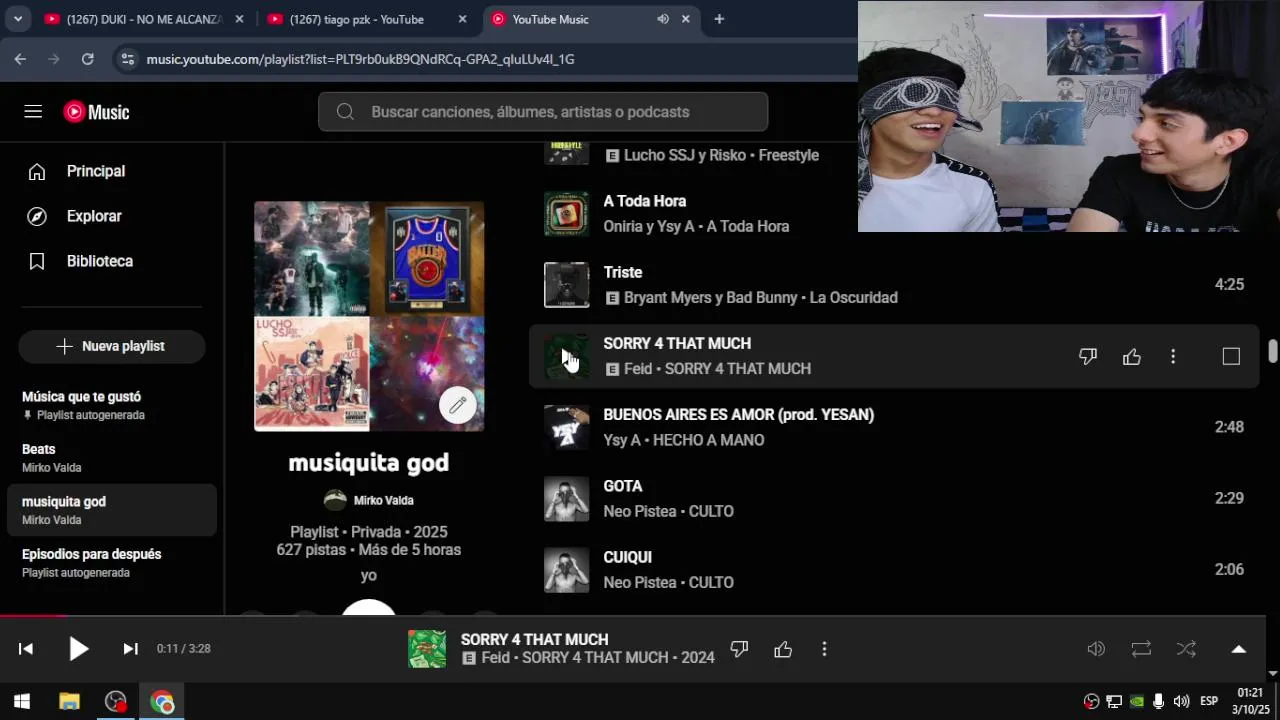Open the tab search dropdown

pyautogui.click(x=17, y=19)
